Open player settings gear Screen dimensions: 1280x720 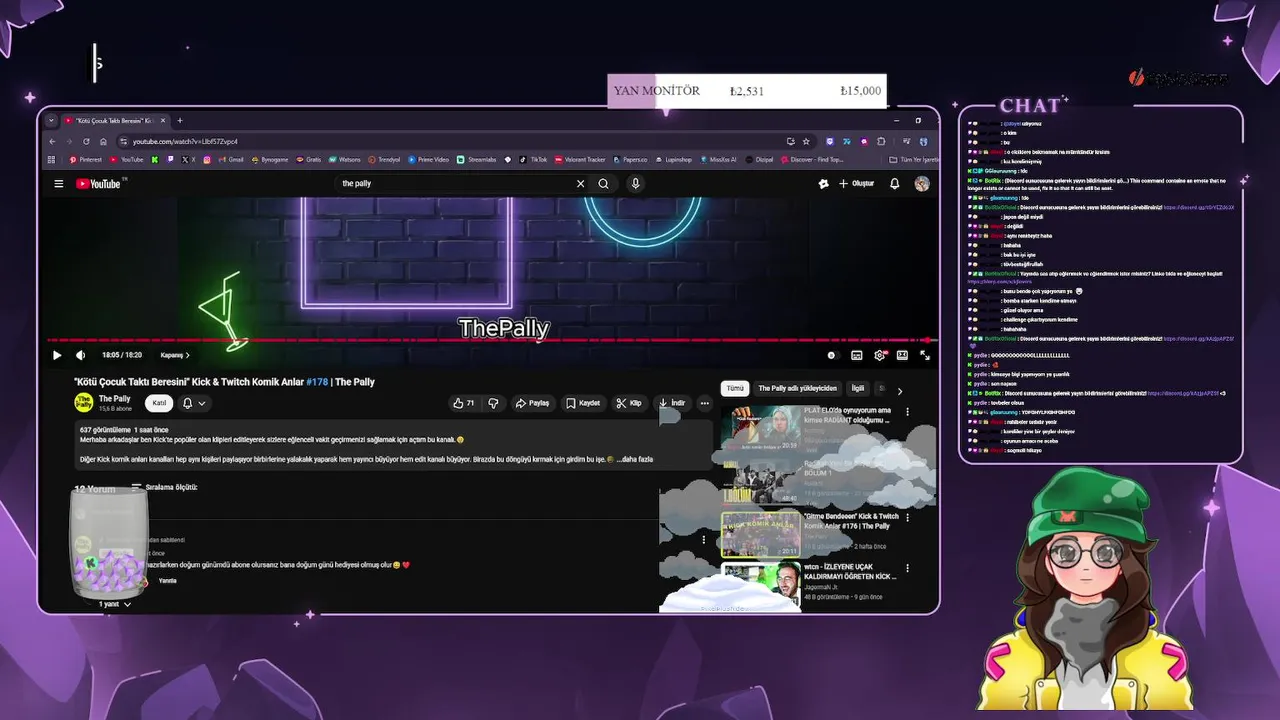[880, 355]
